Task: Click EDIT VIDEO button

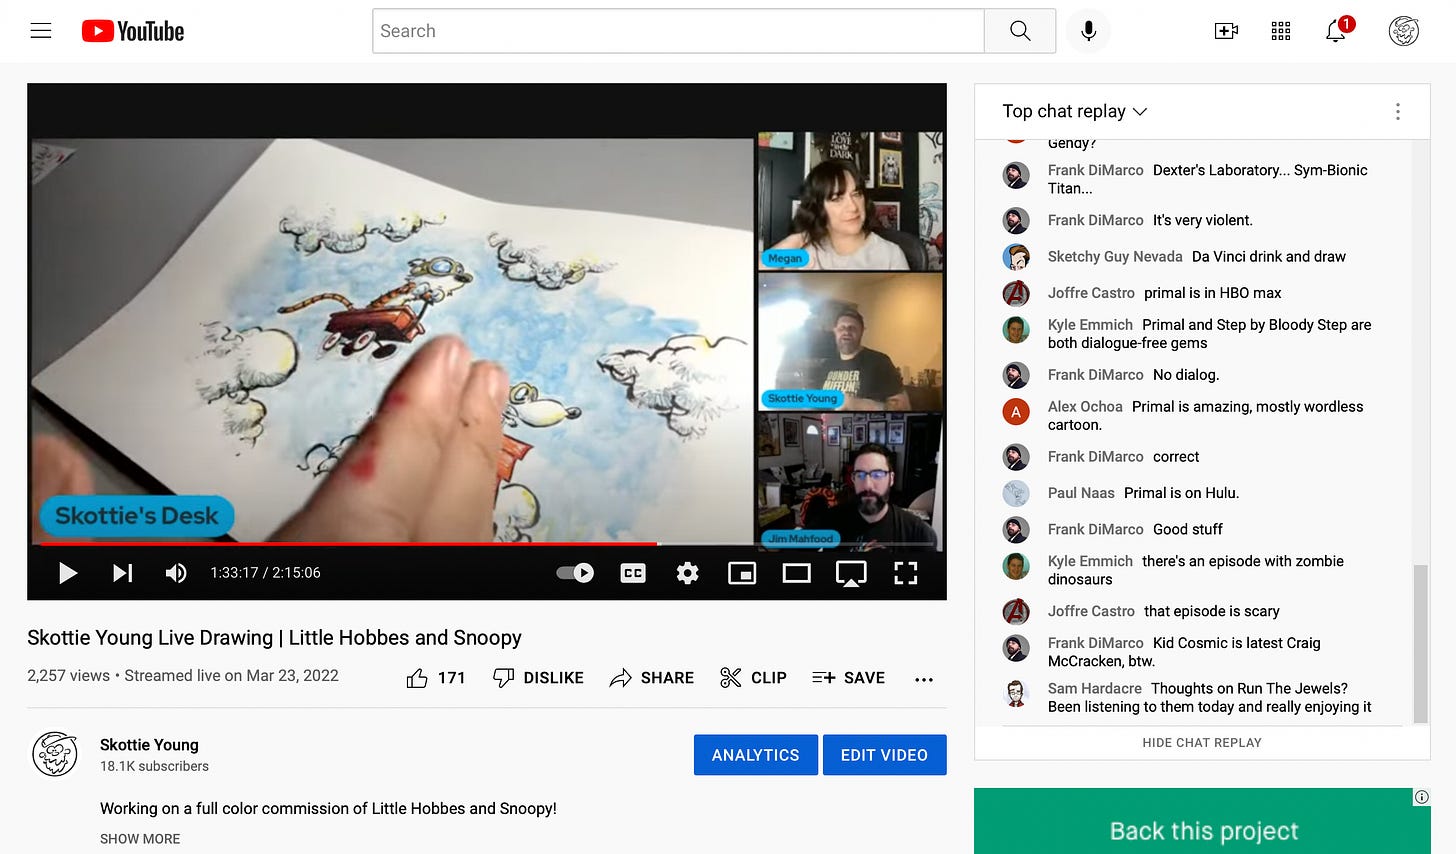Action: 884,755
